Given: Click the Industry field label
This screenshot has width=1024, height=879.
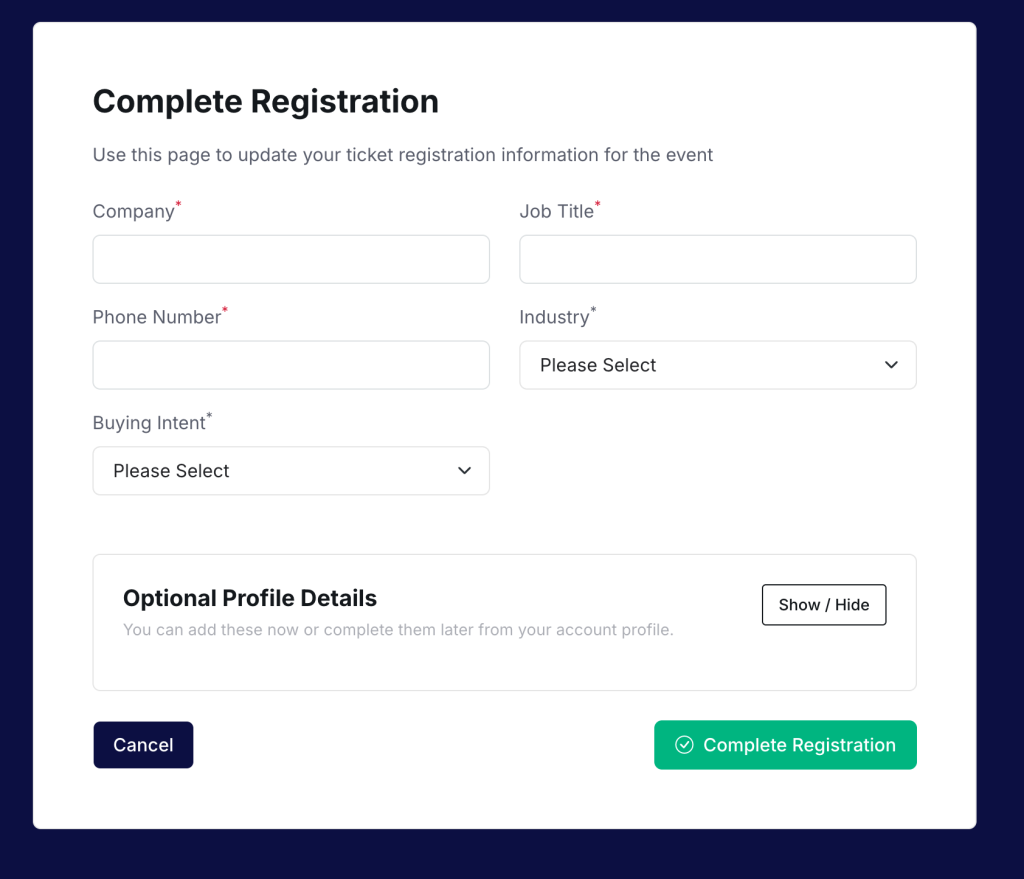Looking at the screenshot, I should tap(554, 317).
